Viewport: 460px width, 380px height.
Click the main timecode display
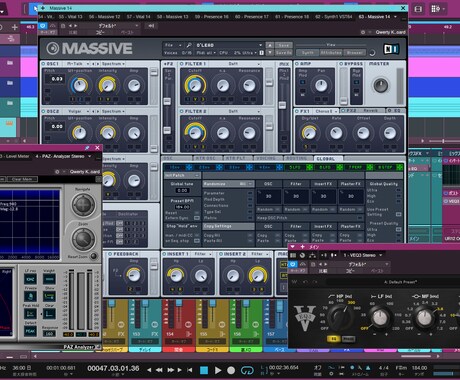click(x=113, y=368)
